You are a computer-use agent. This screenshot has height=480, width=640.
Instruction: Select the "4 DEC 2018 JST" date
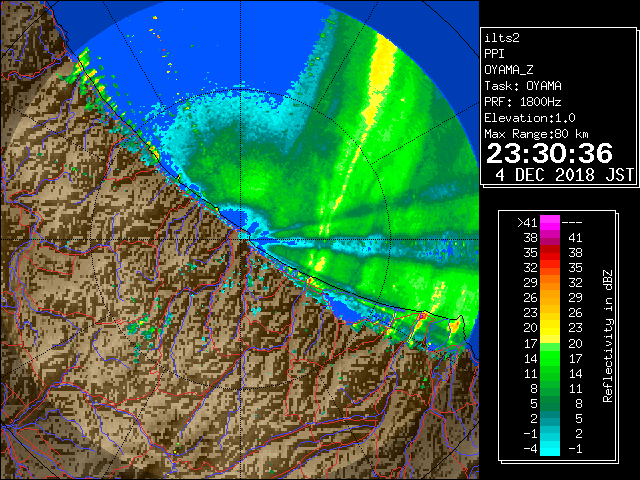pos(564,175)
